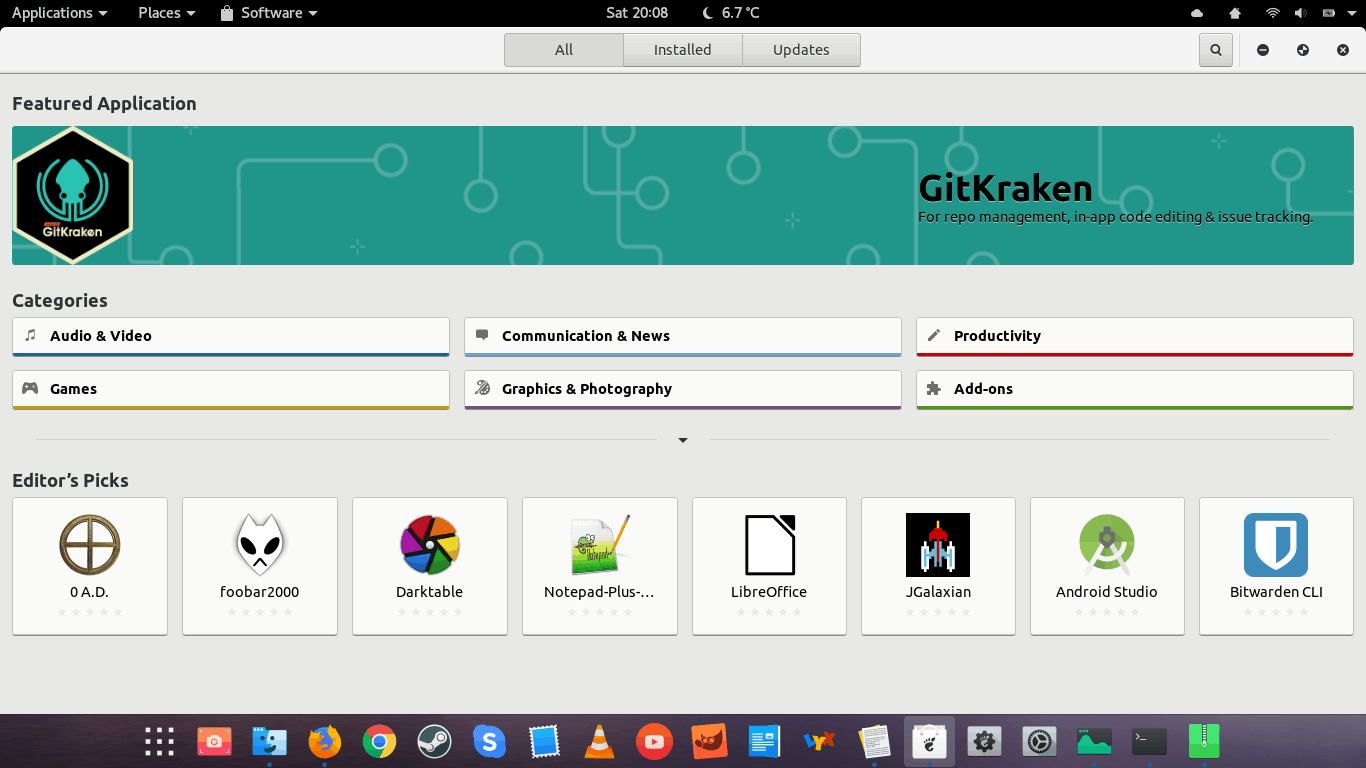Launch Steam from the dock
Viewport: 1366px width, 768px height.
click(434, 741)
